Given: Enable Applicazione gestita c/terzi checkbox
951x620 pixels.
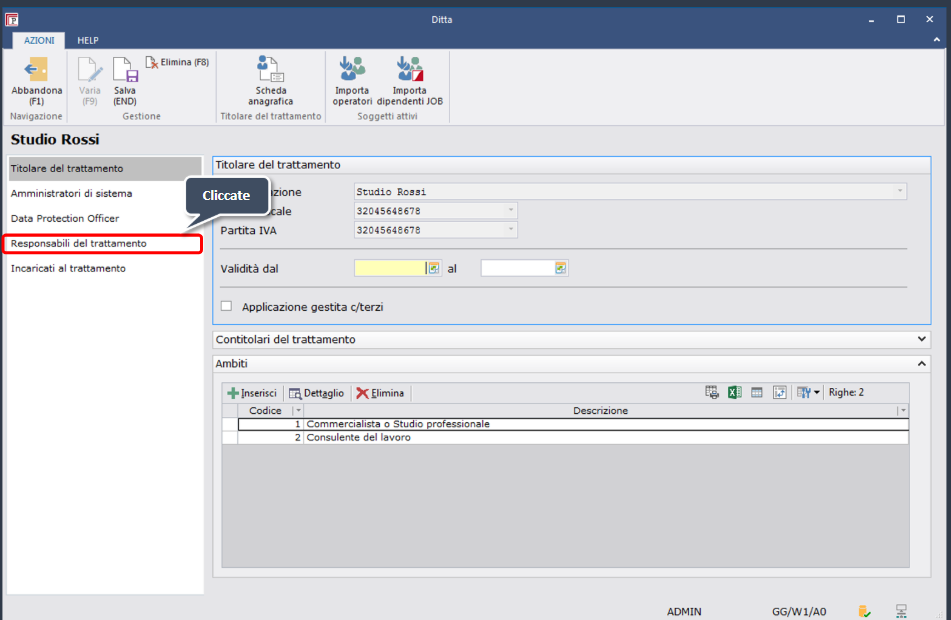Looking at the screenshot, I should tap(226, 306).
